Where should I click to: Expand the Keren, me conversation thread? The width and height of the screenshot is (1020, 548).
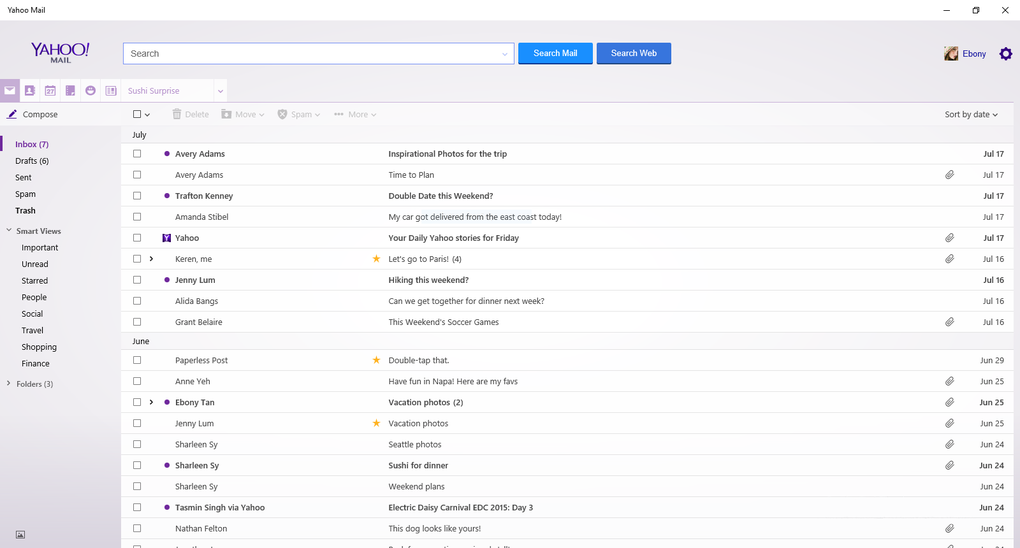point(151,259)
